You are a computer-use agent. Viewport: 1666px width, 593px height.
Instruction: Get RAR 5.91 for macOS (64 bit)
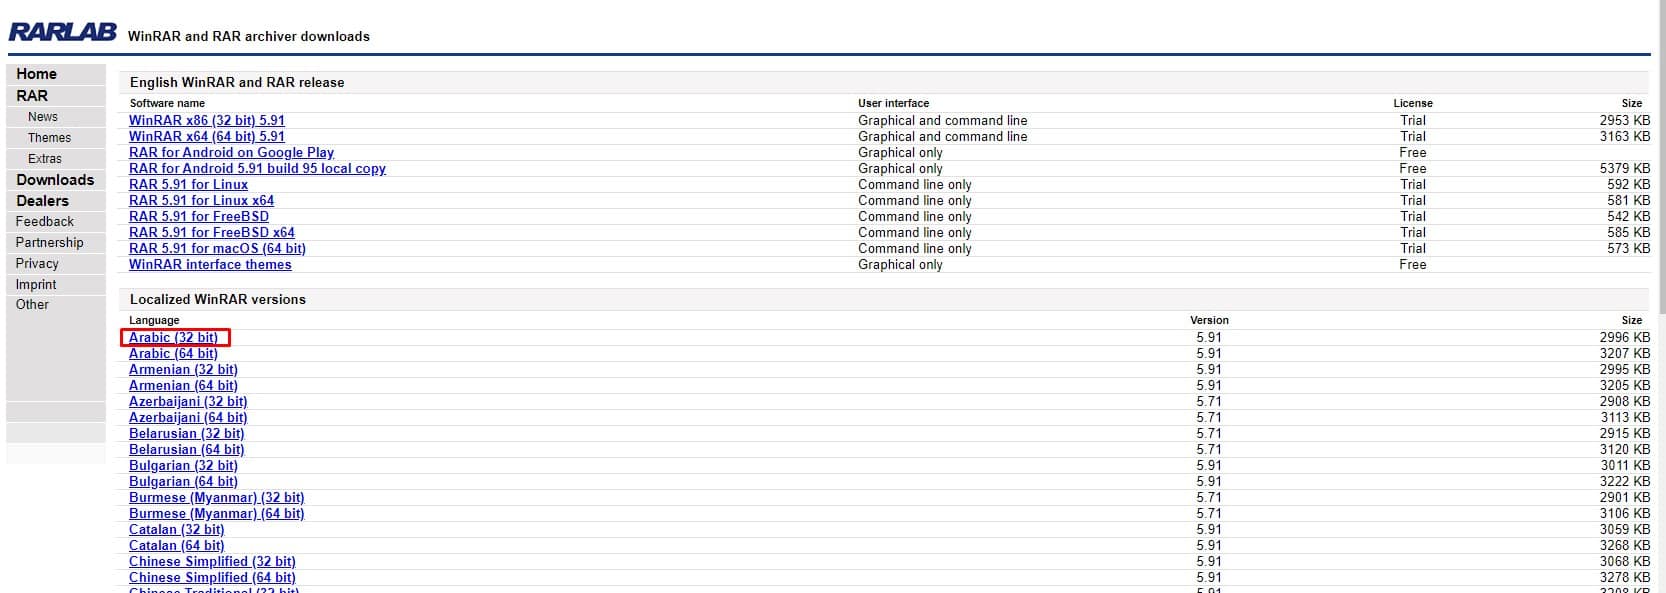(x=217, y=248)
